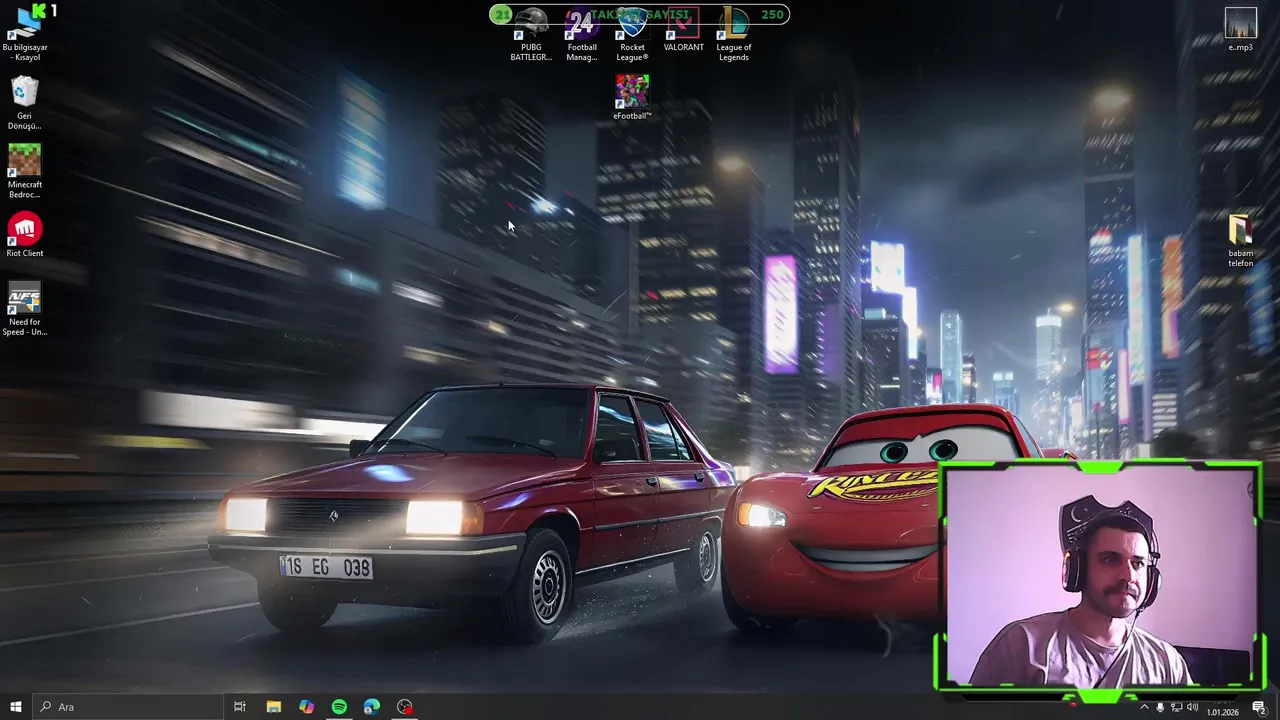
Task: Launch Copilot from the taskbar
Action: point(306,707)
